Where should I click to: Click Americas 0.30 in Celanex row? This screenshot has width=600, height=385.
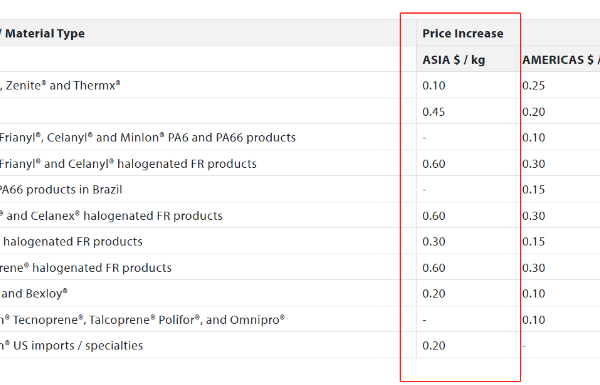point(533,216)
